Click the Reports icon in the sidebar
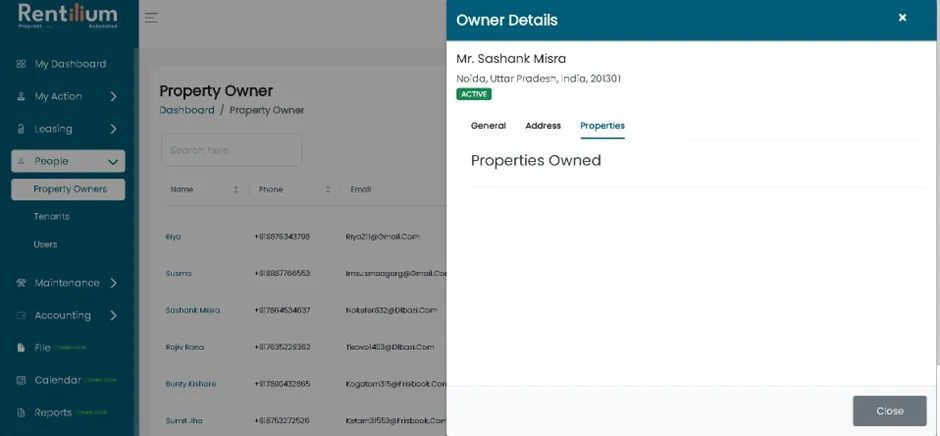The height and width of the screenshot is (436, 940). (x=21, y=413)
